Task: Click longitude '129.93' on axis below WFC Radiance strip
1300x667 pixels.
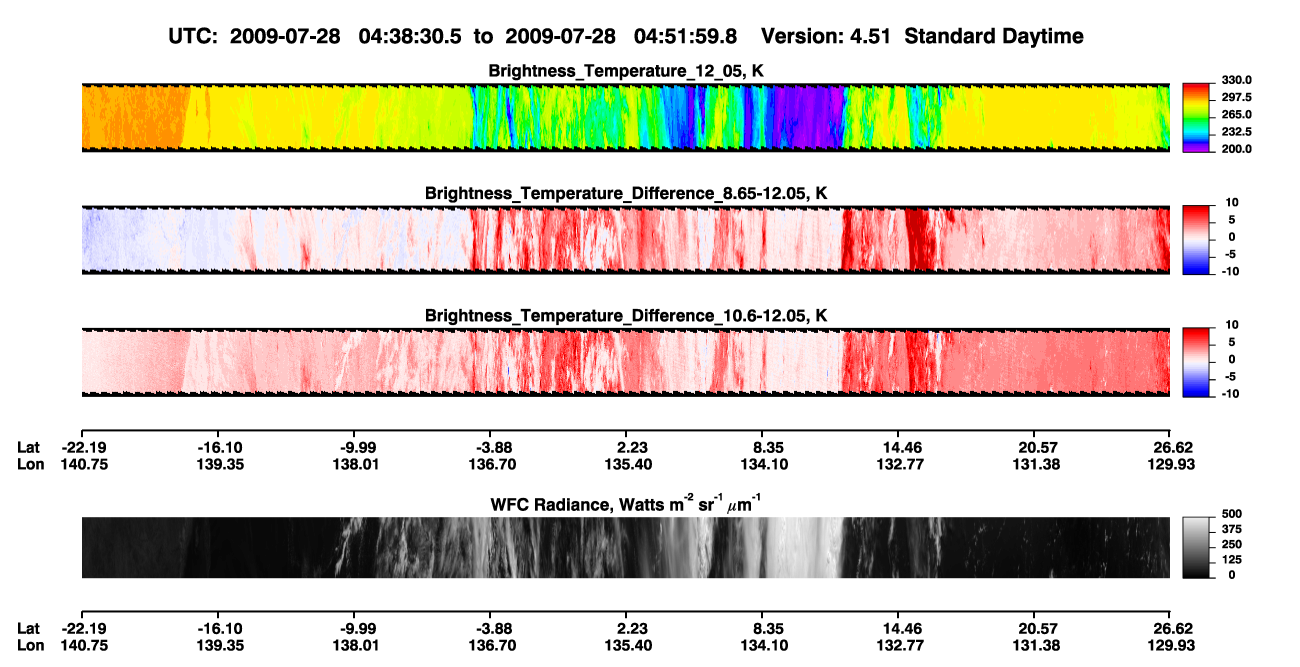Action: pos(1171,644)
